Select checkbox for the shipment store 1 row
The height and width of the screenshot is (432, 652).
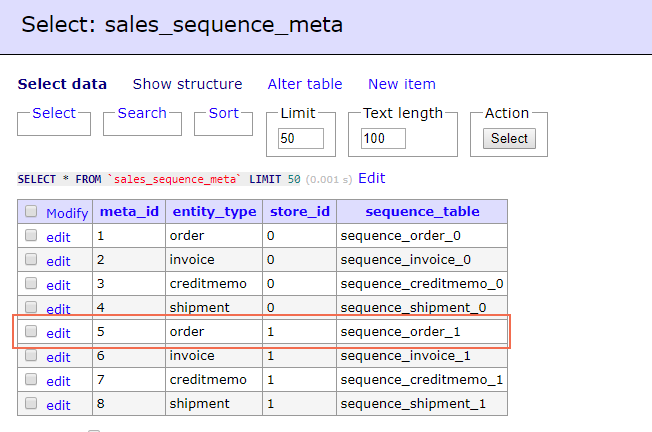(x=31, y=404)
